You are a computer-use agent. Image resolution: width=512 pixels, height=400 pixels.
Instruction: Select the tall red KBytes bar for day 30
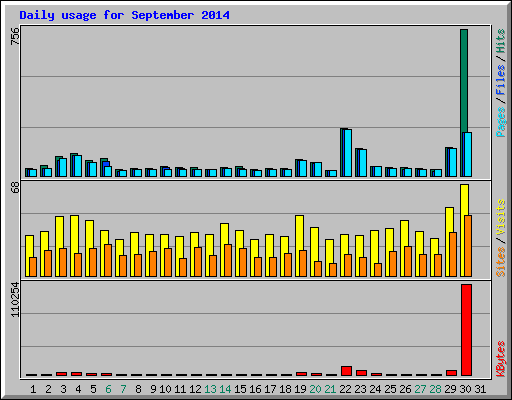pyautogui.click(x=466, y=330)
